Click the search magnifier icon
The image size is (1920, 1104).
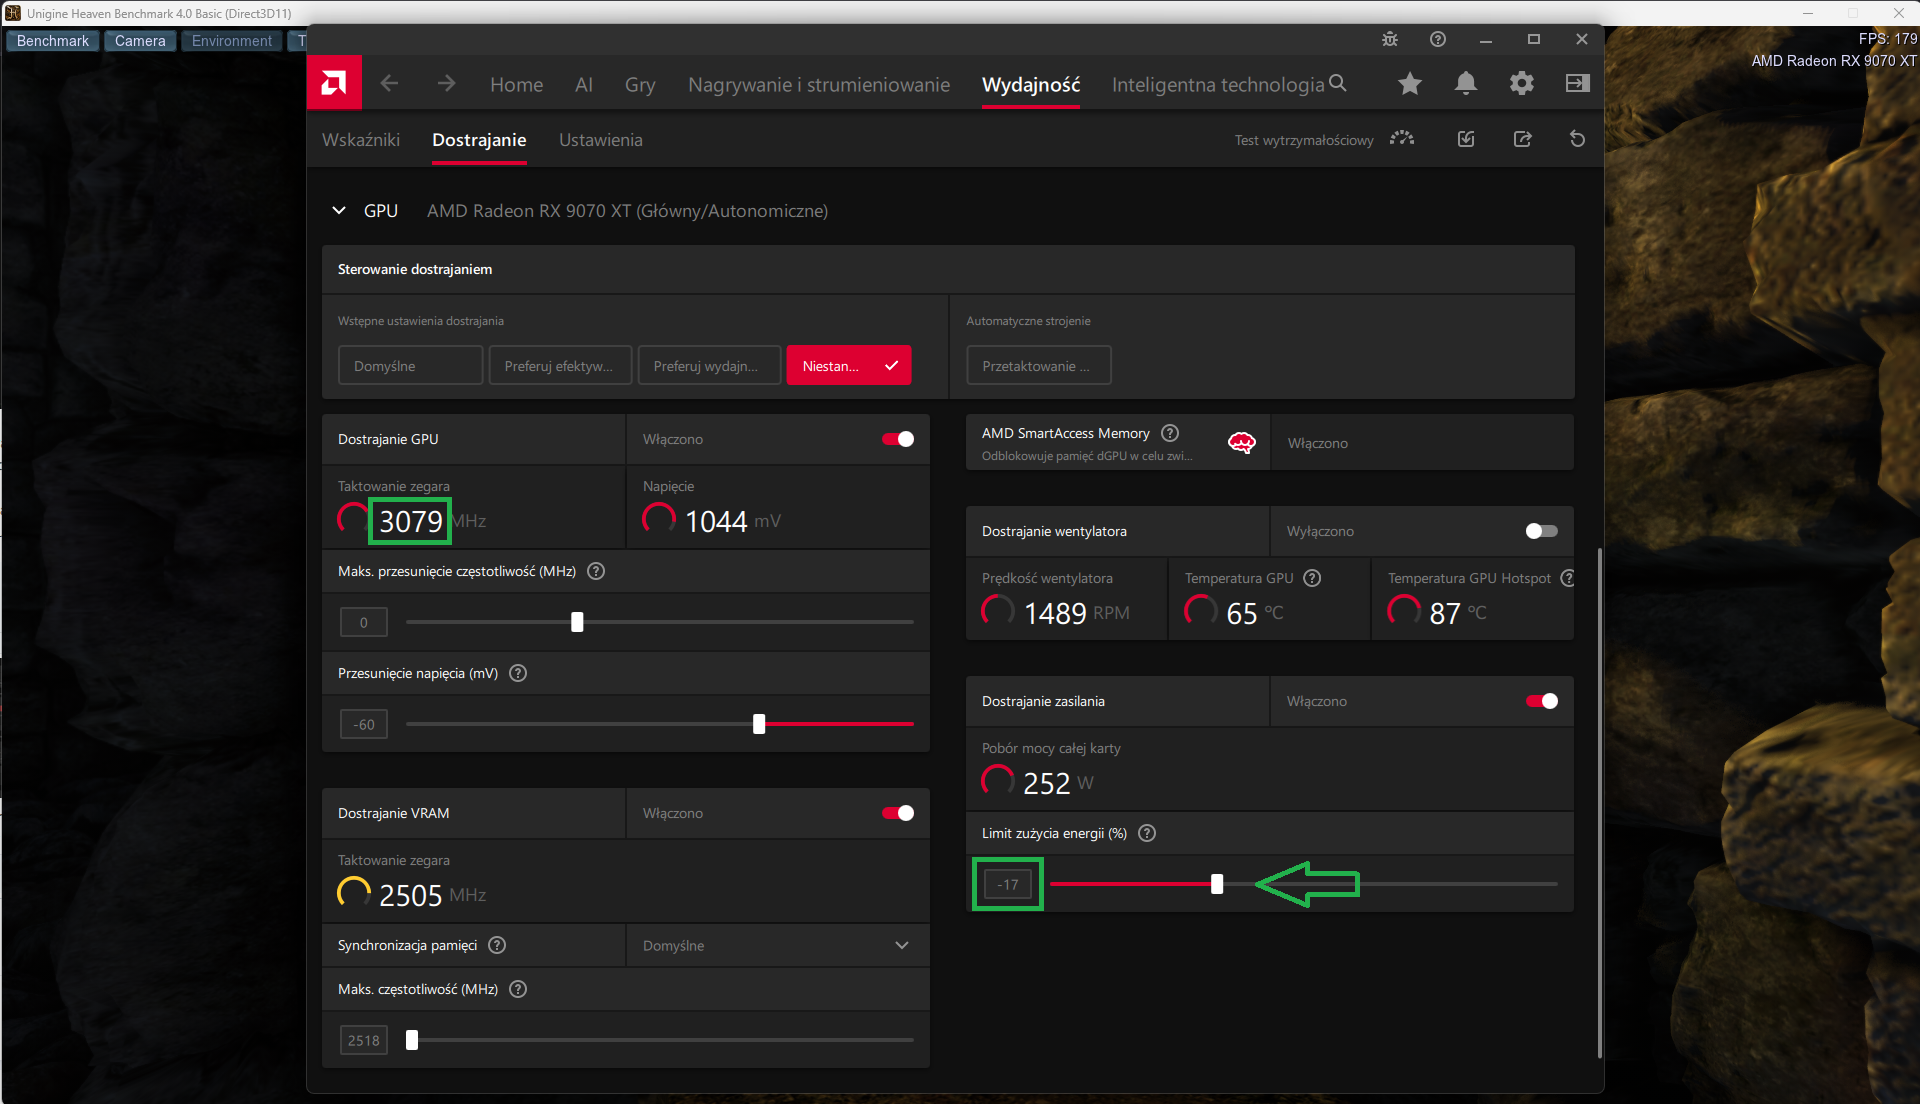(x=1338, y=83)
